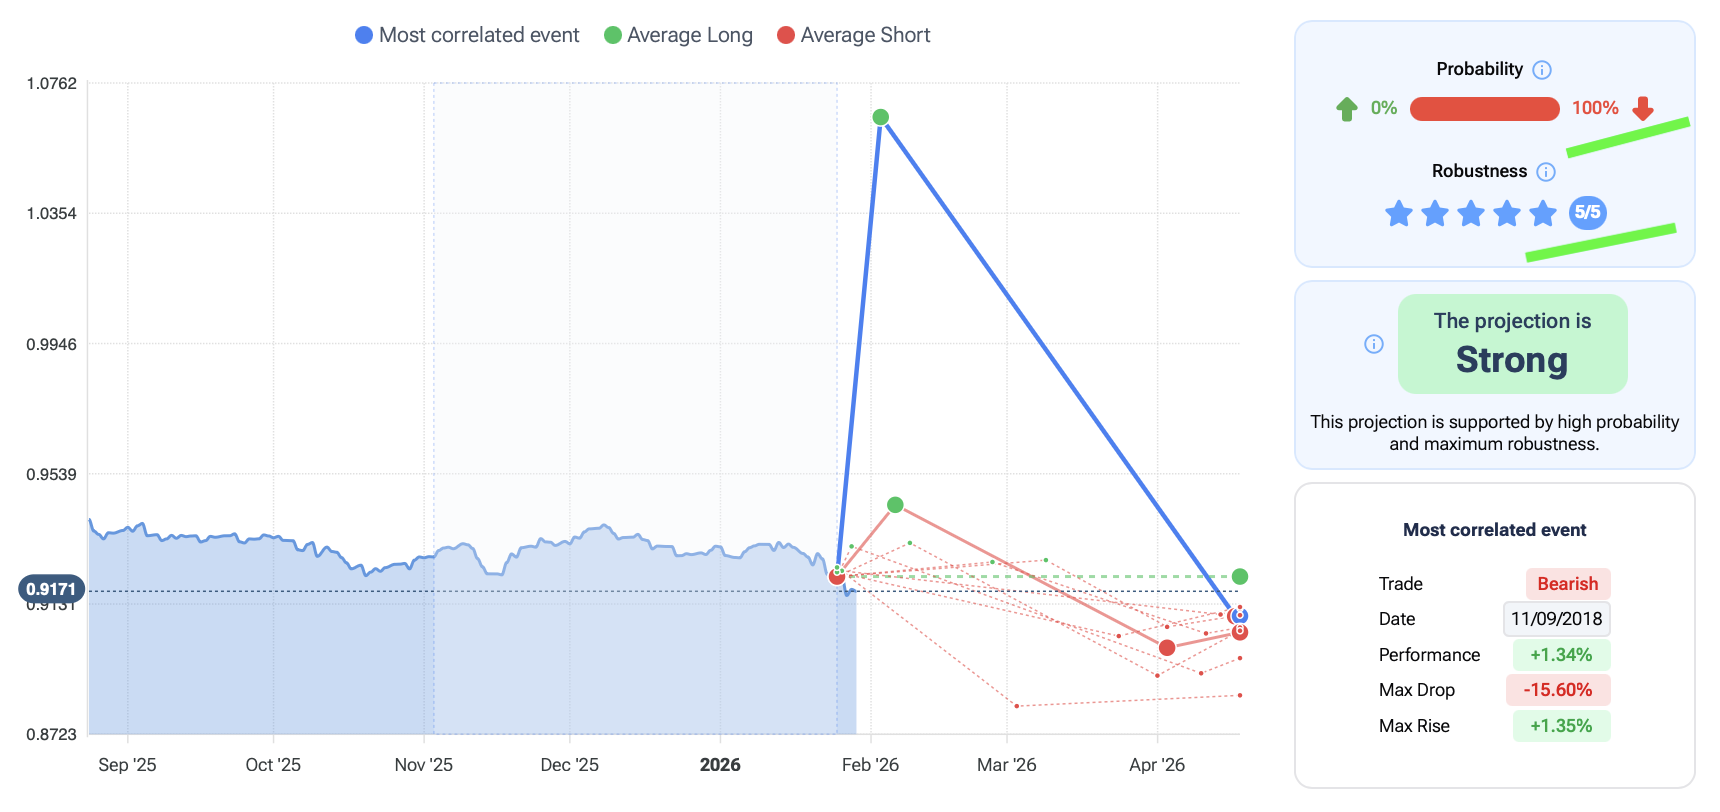Click the red down arrow icon

[1643, 109]
